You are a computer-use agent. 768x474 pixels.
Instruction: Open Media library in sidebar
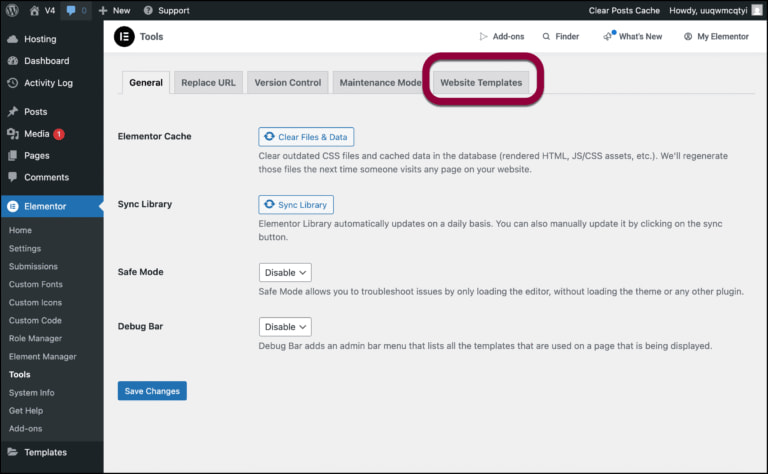click(x=36, y=134)
